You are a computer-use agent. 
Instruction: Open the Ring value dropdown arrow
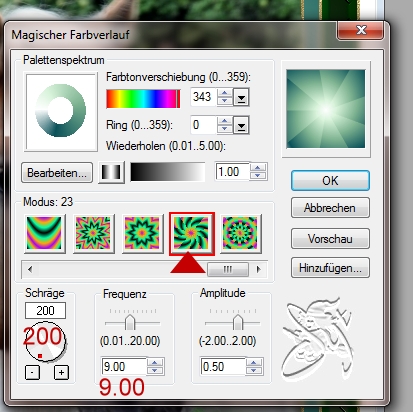(241, 125)
